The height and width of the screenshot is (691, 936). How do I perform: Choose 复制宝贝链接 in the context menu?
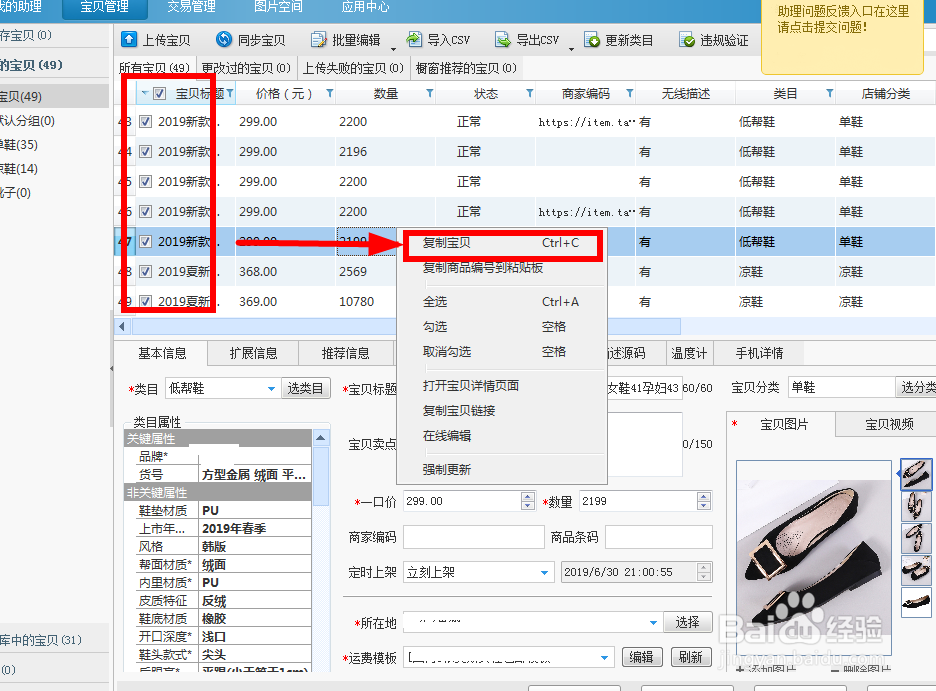(x=501, y=411)
